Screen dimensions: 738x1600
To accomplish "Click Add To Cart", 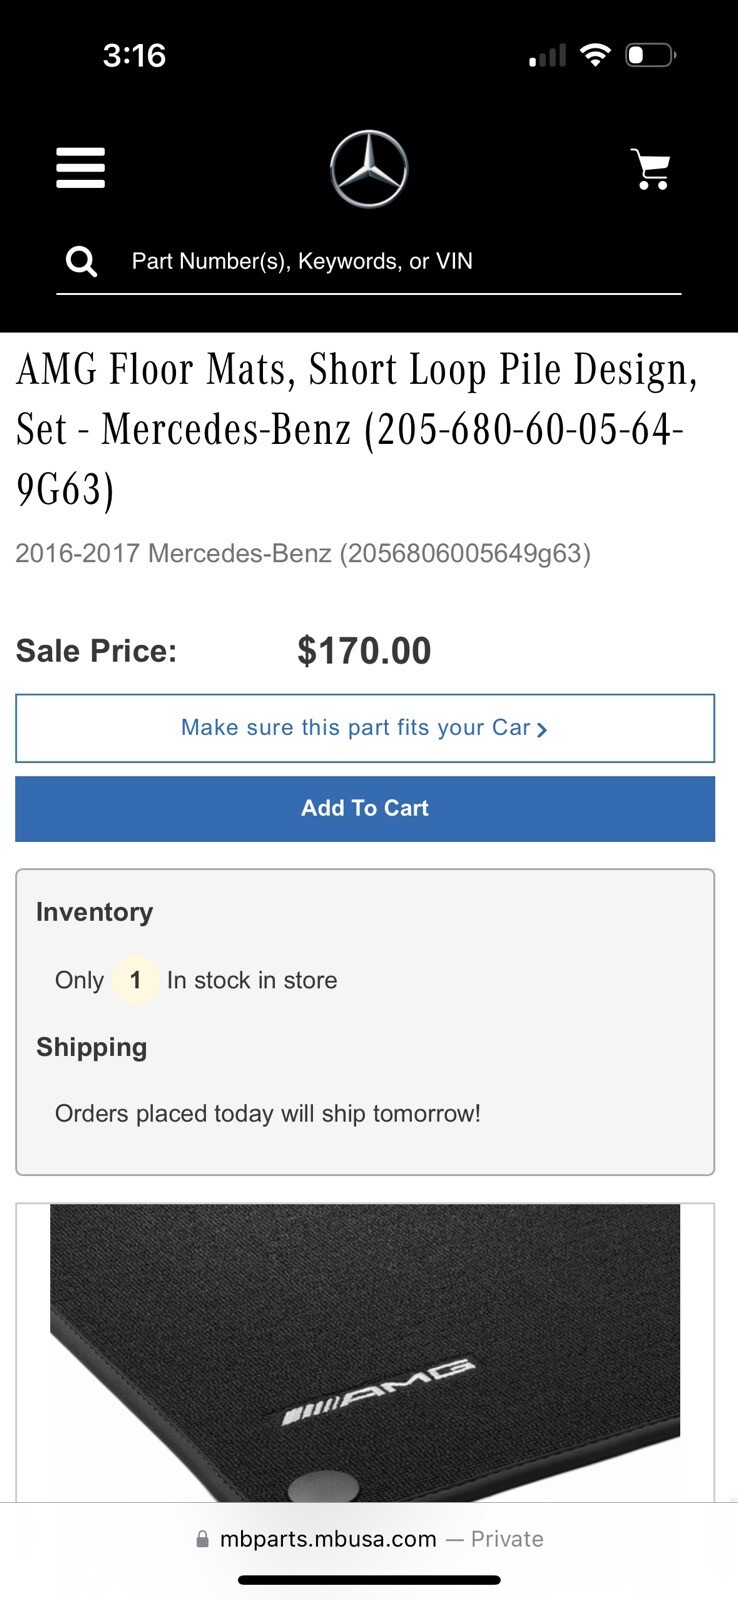I will click(365, 808).
